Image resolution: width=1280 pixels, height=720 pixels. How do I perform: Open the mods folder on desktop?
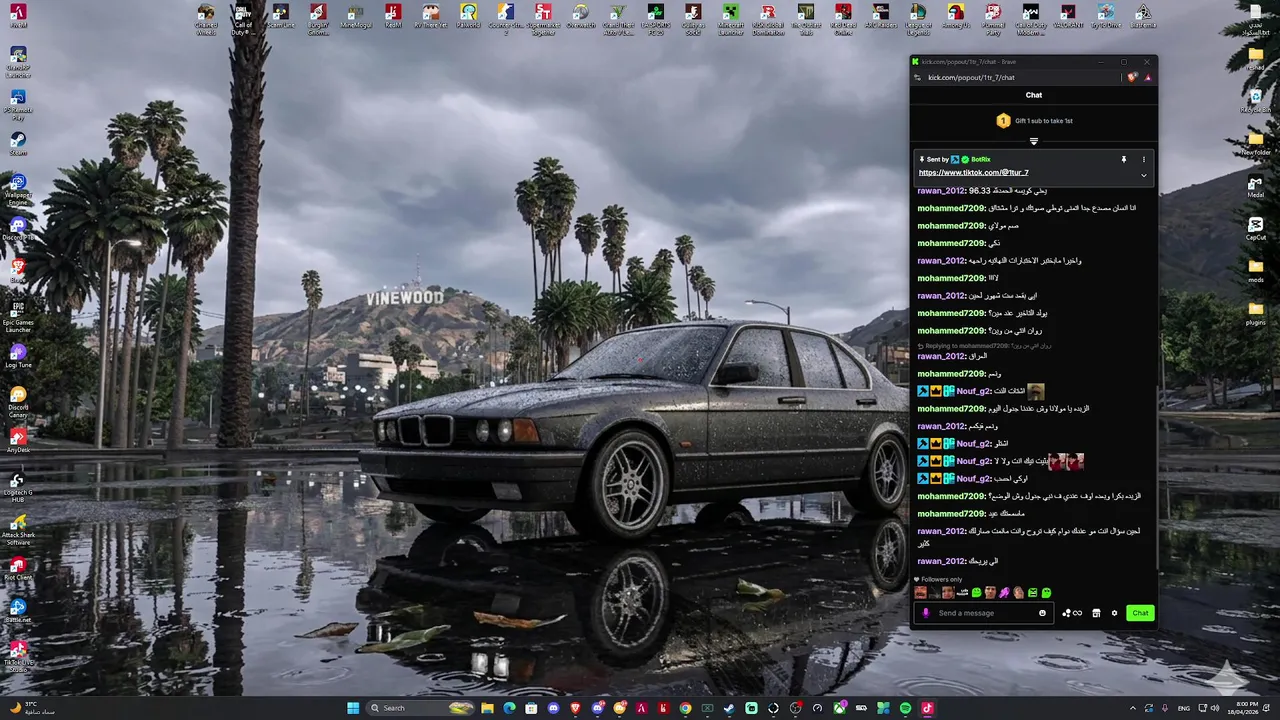click(x=1256, y=270)
